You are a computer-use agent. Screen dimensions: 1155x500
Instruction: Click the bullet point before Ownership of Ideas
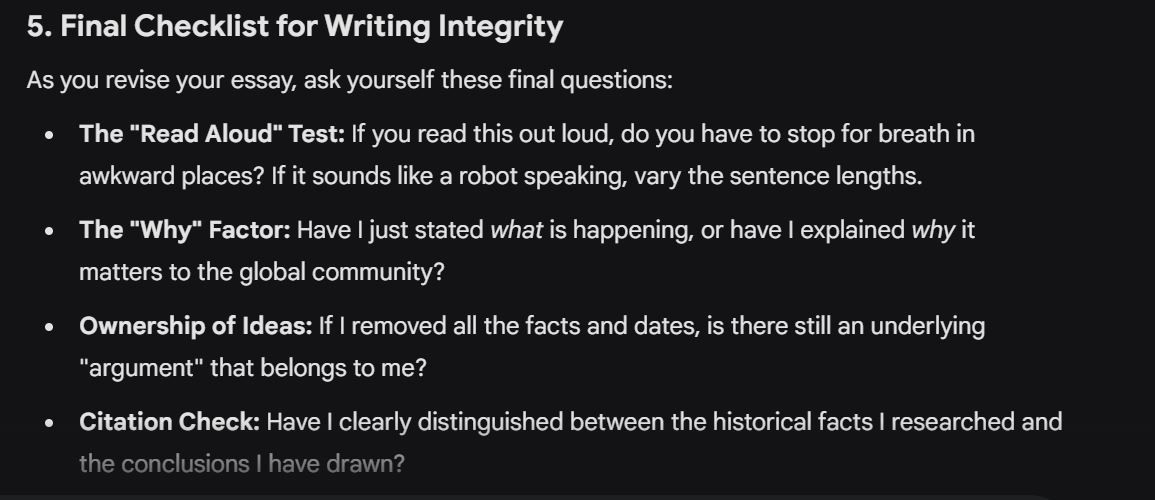coord(48,327)
